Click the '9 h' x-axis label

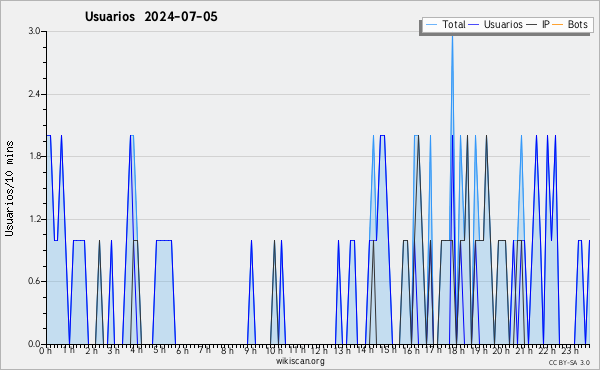click(x=251, y=350)
